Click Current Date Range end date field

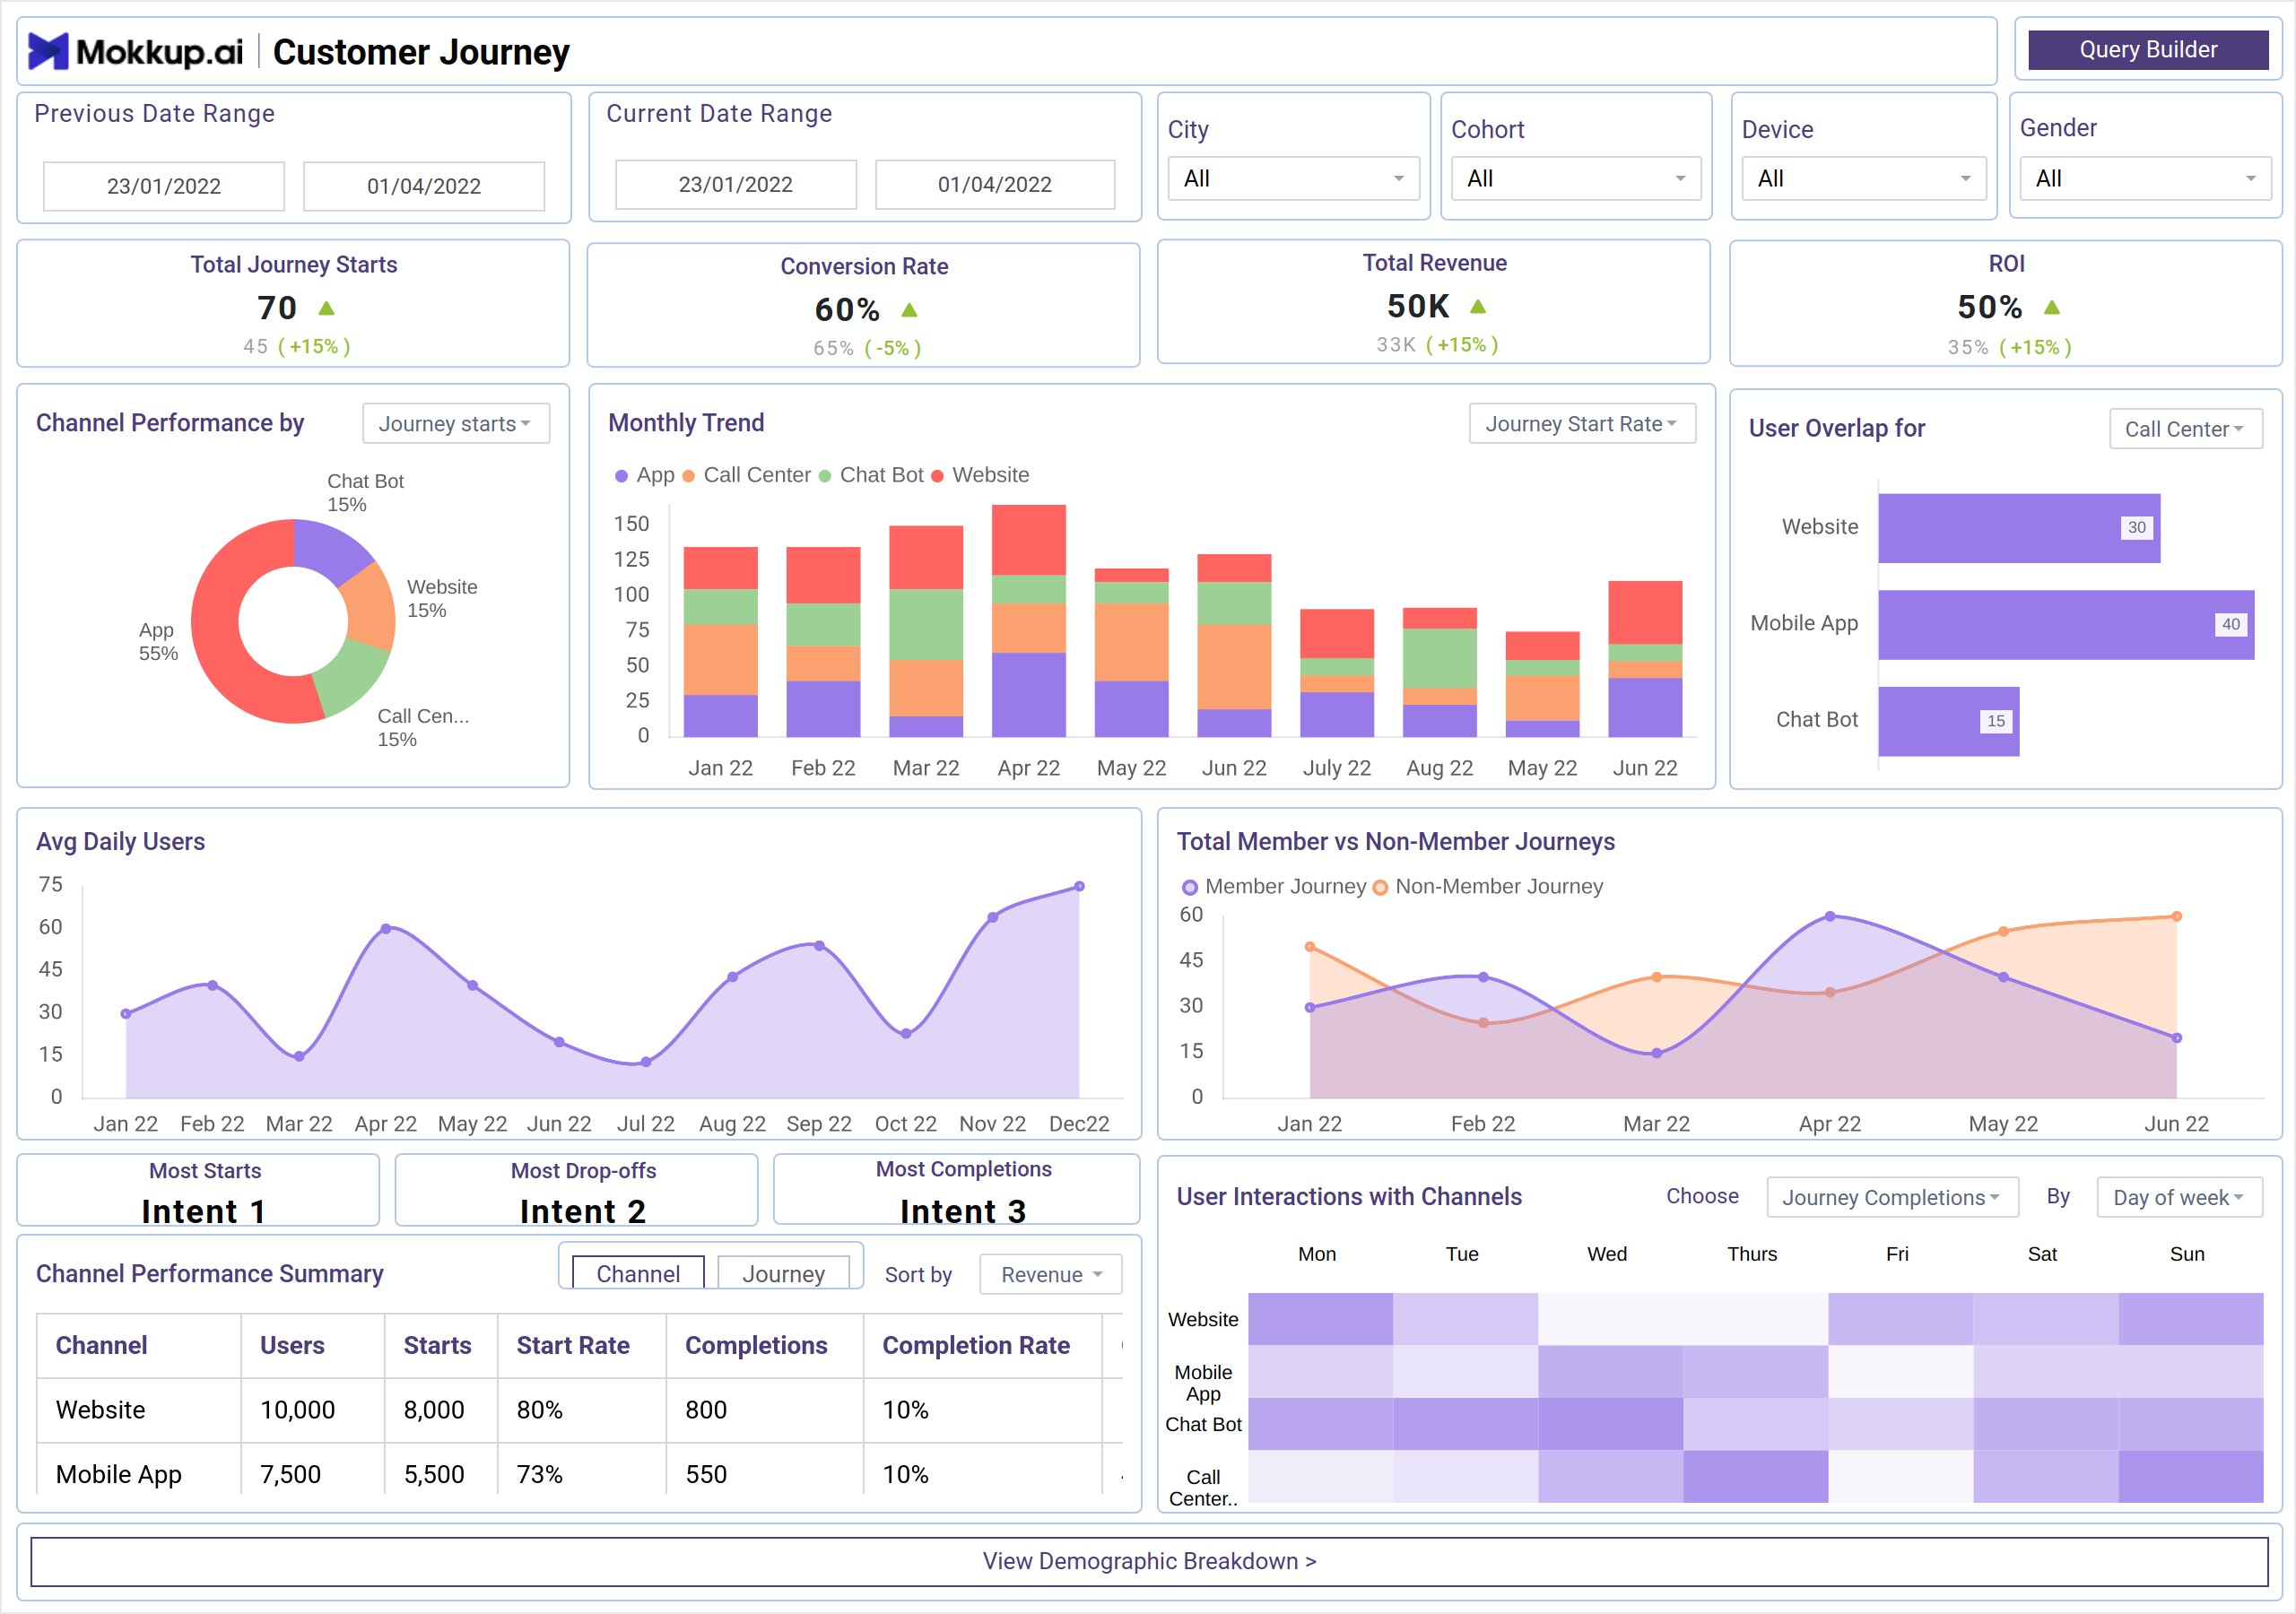tap(995, 184)
